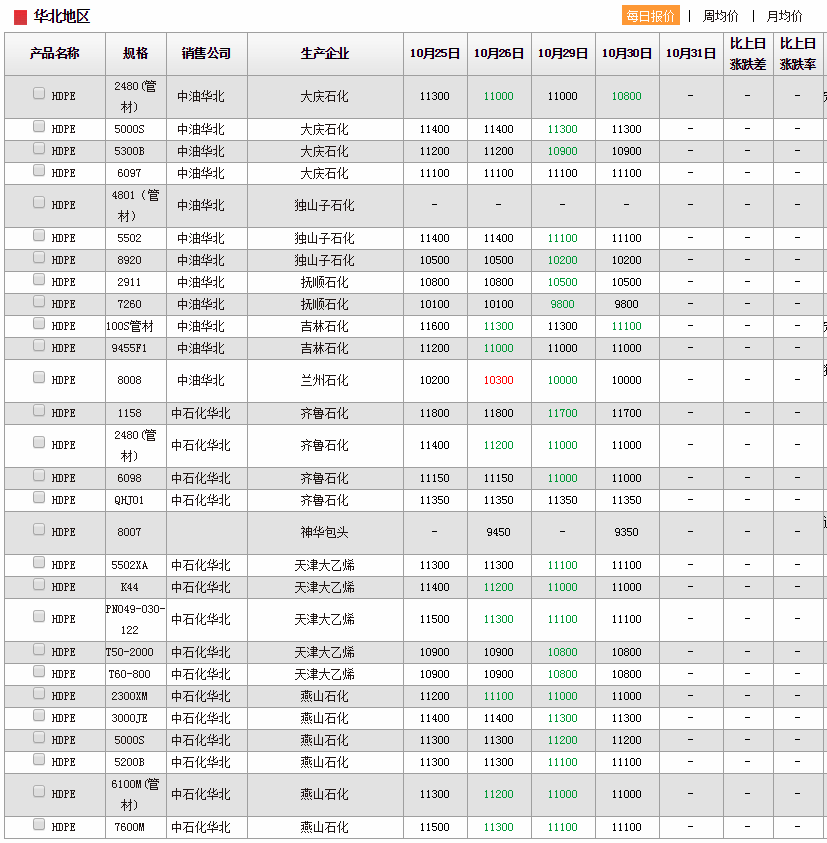Click the 华北地区 section title

(x=61, y=17)
